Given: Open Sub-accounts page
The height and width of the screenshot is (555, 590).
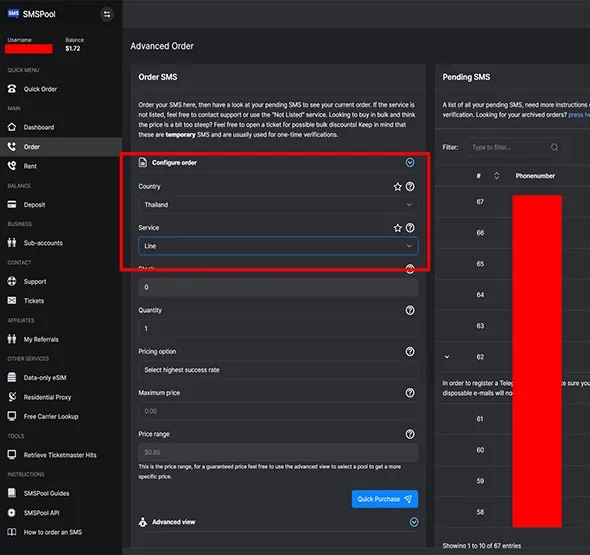Looking at the screenshot, I should point(43,243).
